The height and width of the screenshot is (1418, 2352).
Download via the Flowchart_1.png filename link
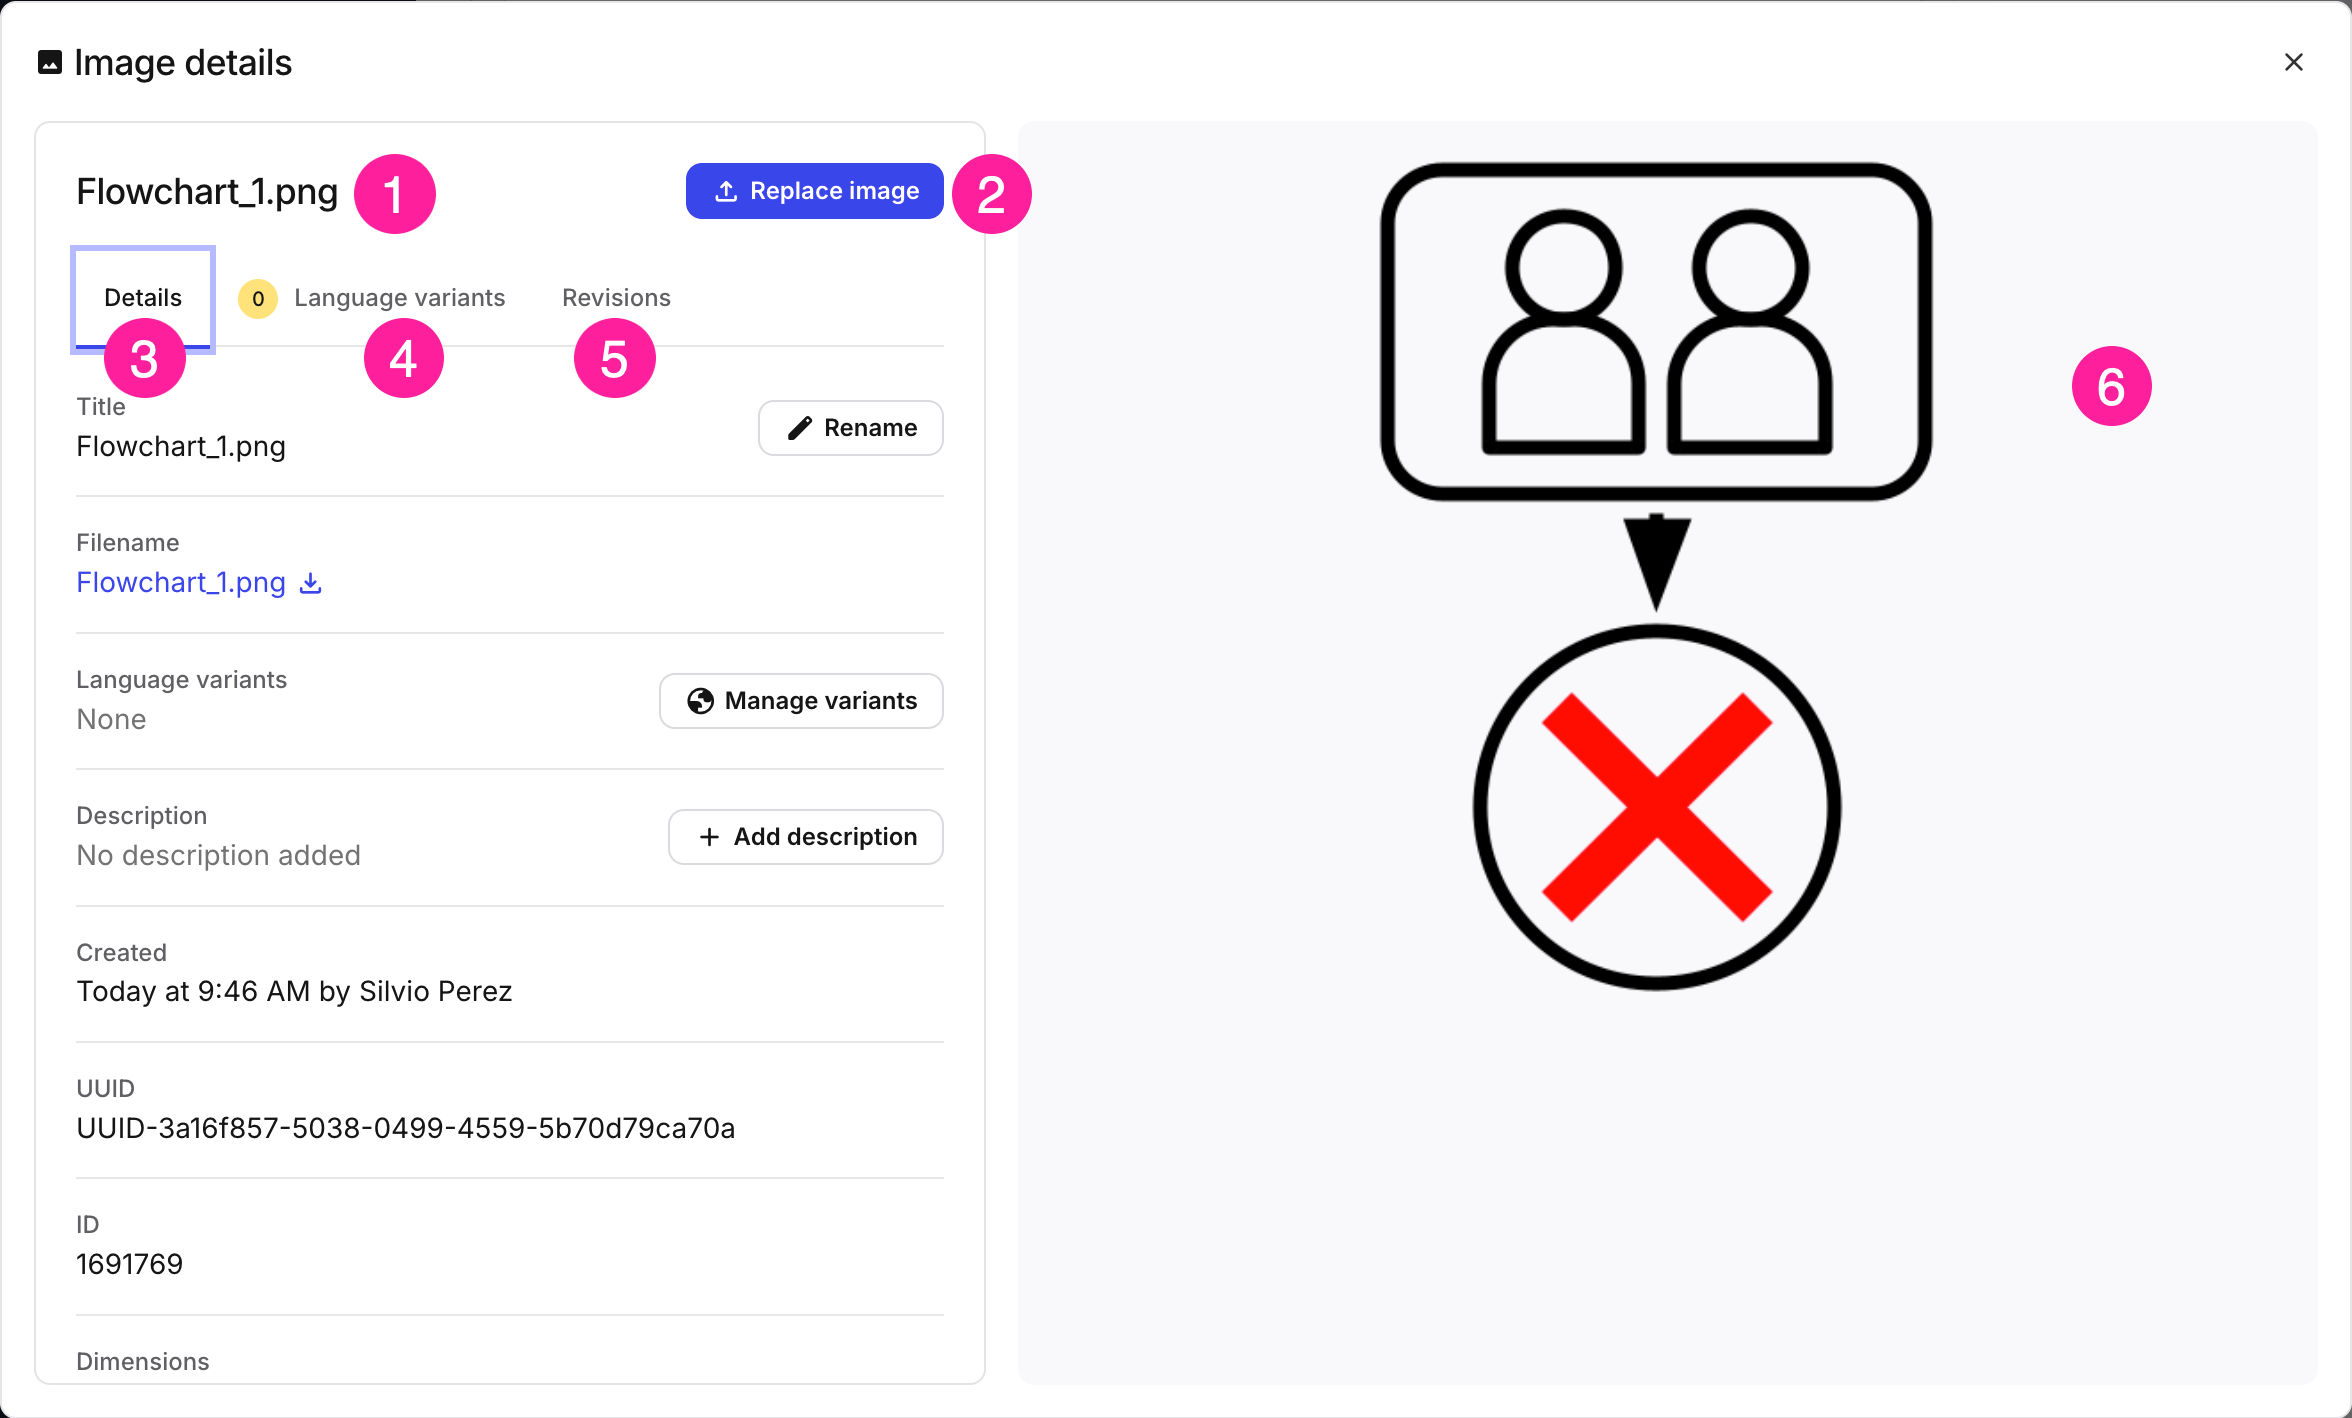click(181, 583)
